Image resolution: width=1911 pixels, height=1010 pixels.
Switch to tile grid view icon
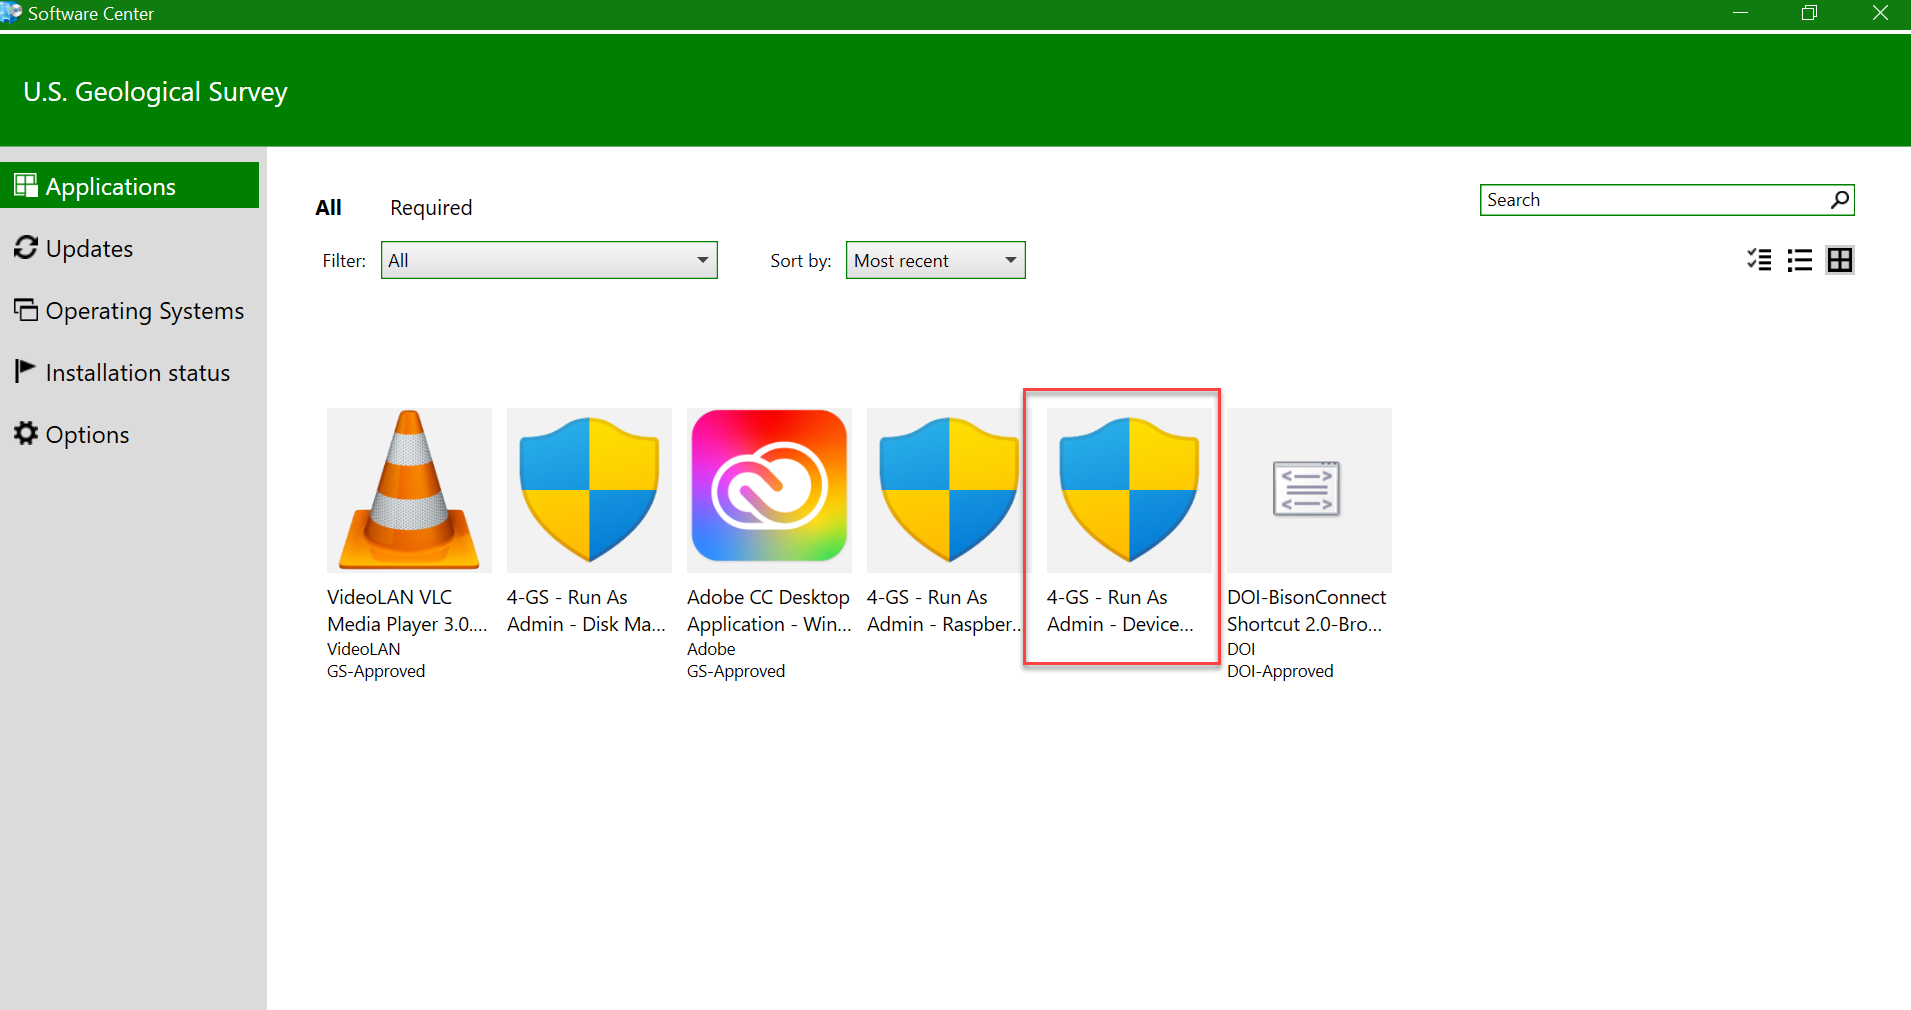tap(1840, 260)
